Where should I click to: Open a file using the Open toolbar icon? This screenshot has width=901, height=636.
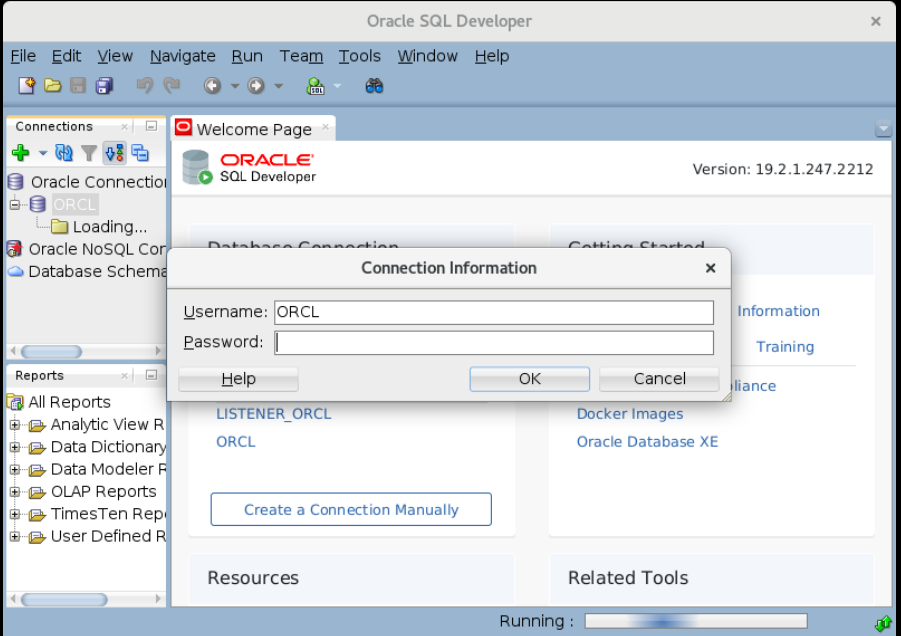[54, 85]
